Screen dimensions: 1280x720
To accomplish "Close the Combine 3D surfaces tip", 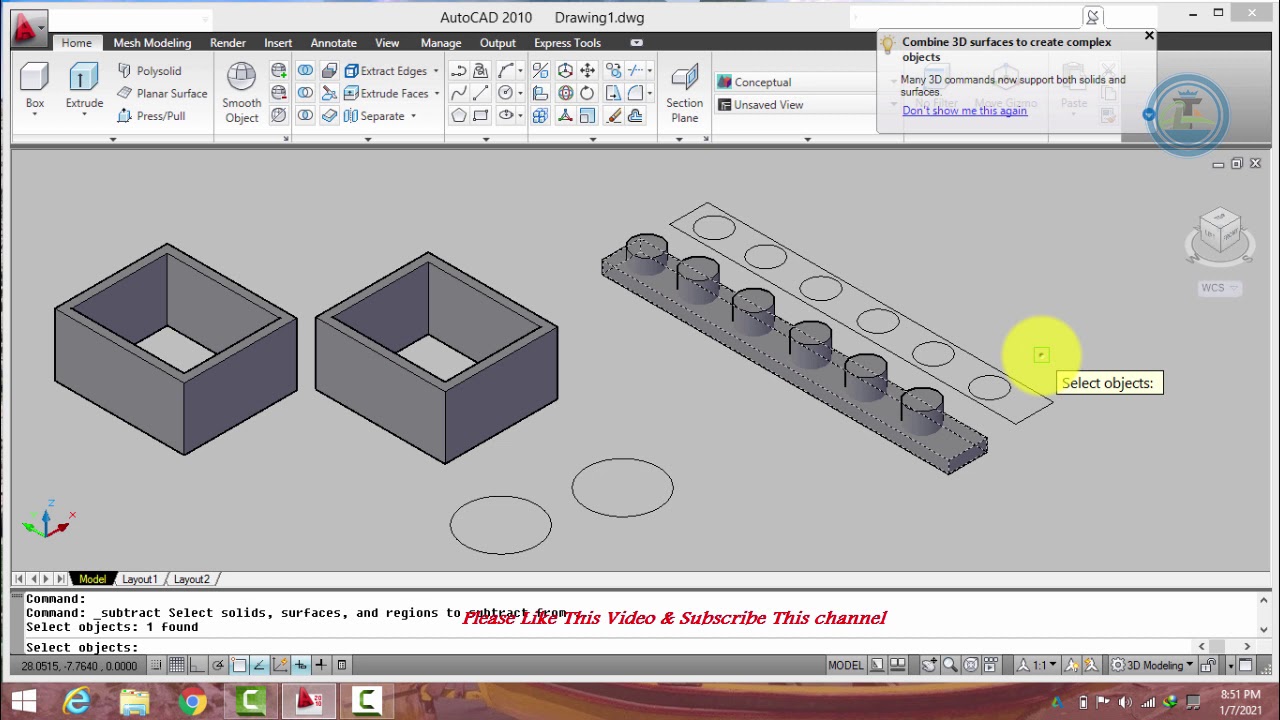I will point(1148,37).
